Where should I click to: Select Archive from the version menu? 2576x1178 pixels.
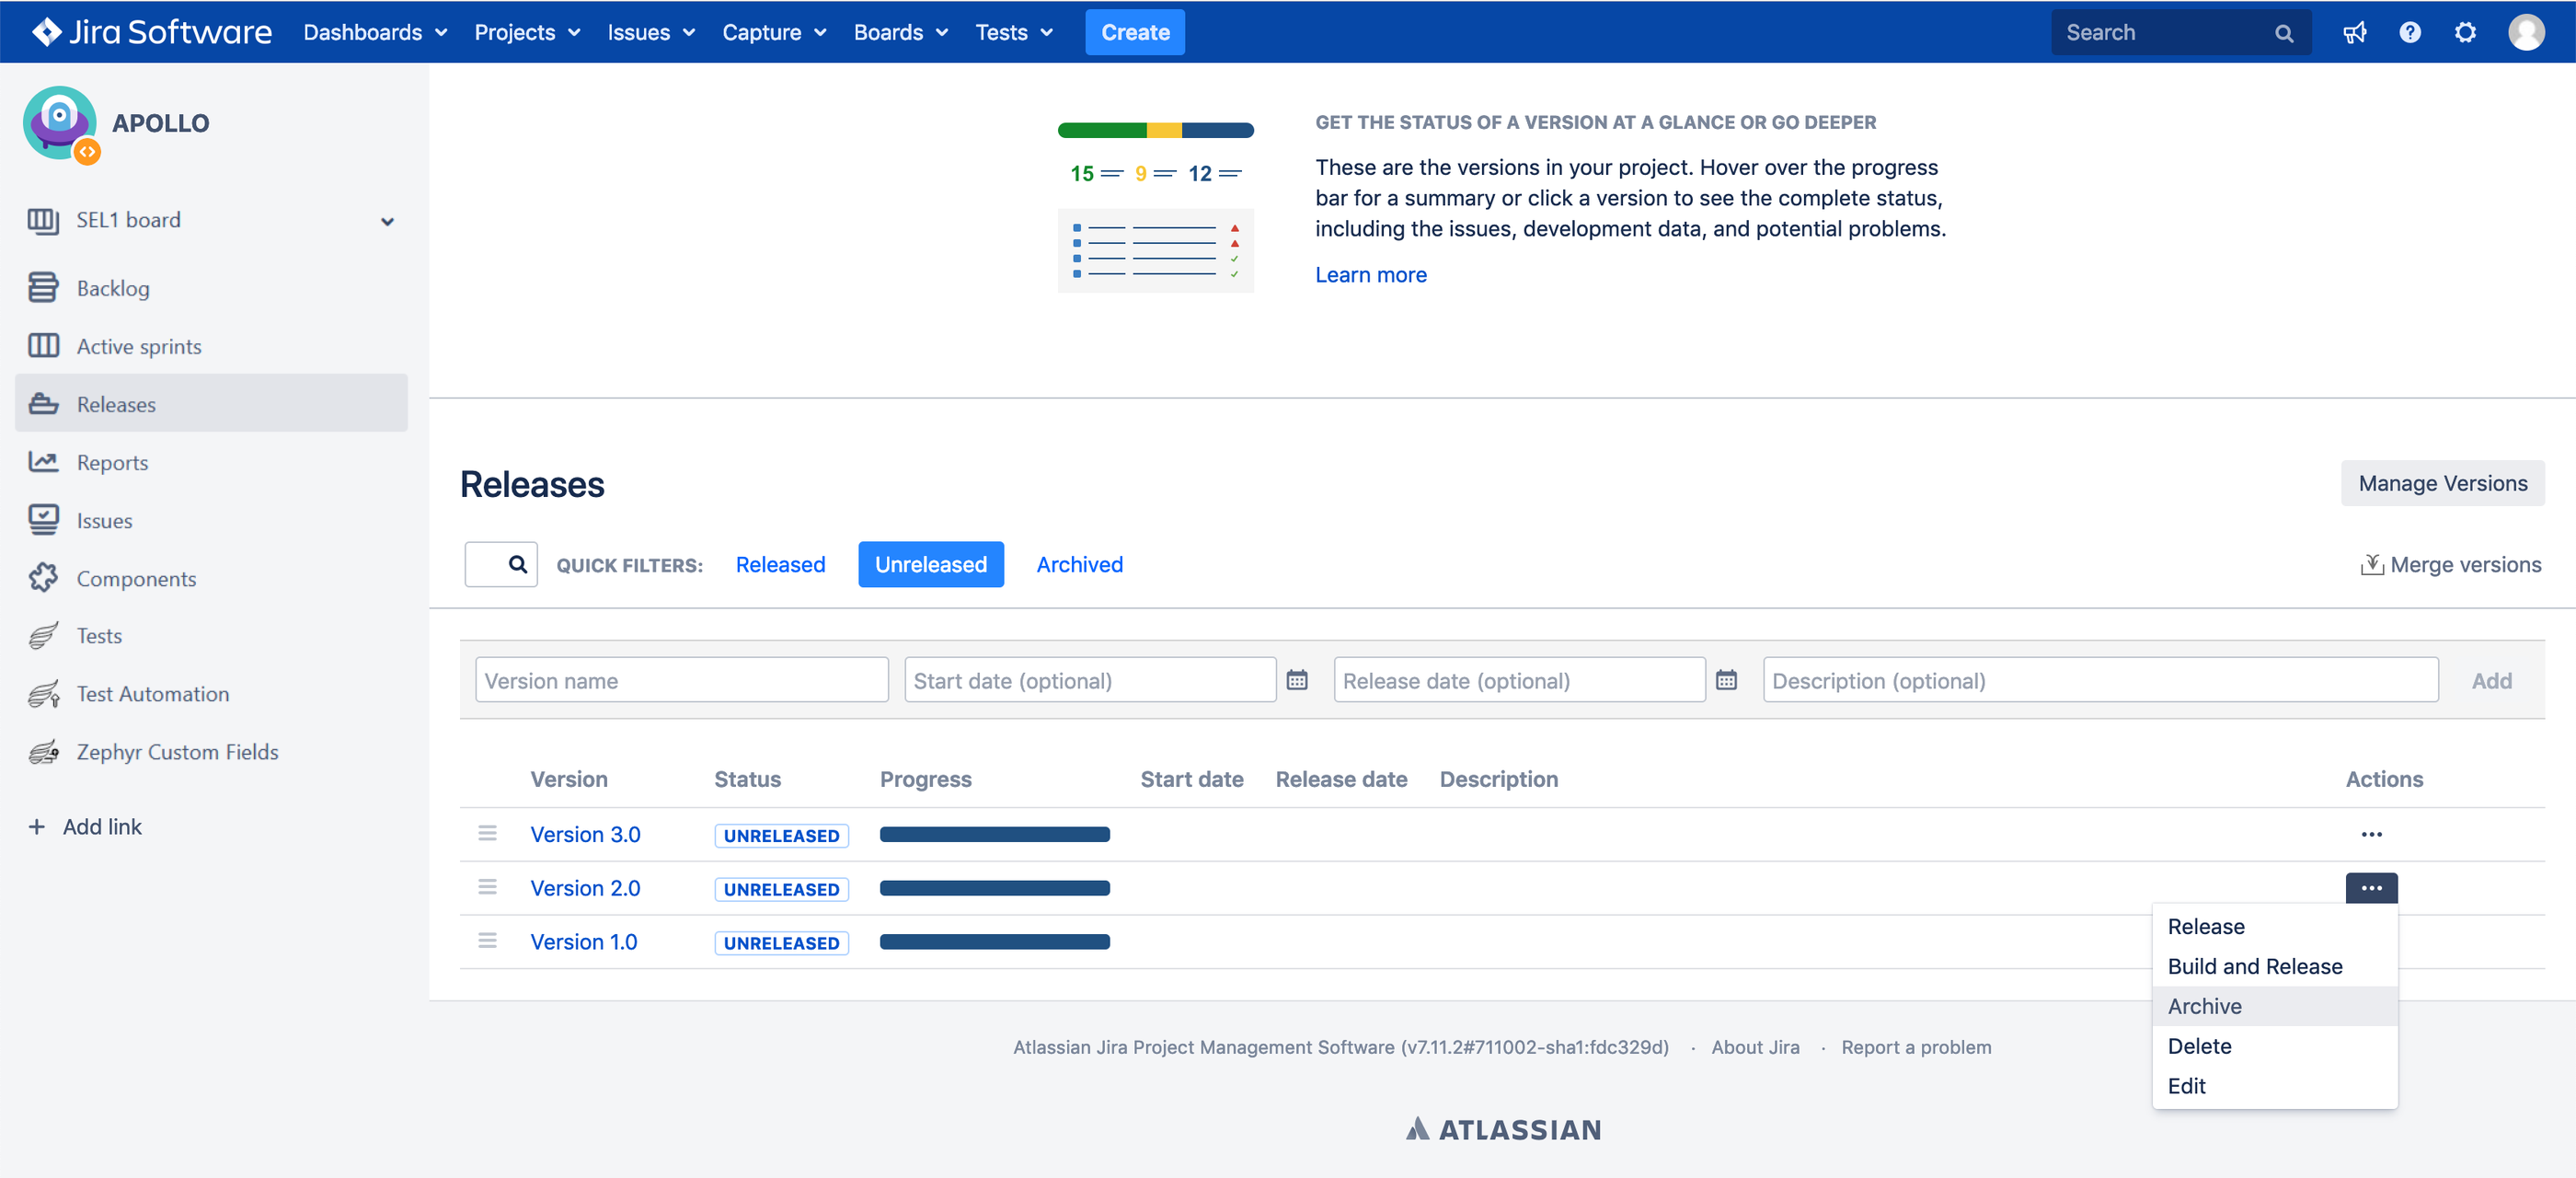[x=2204, y=1006]
